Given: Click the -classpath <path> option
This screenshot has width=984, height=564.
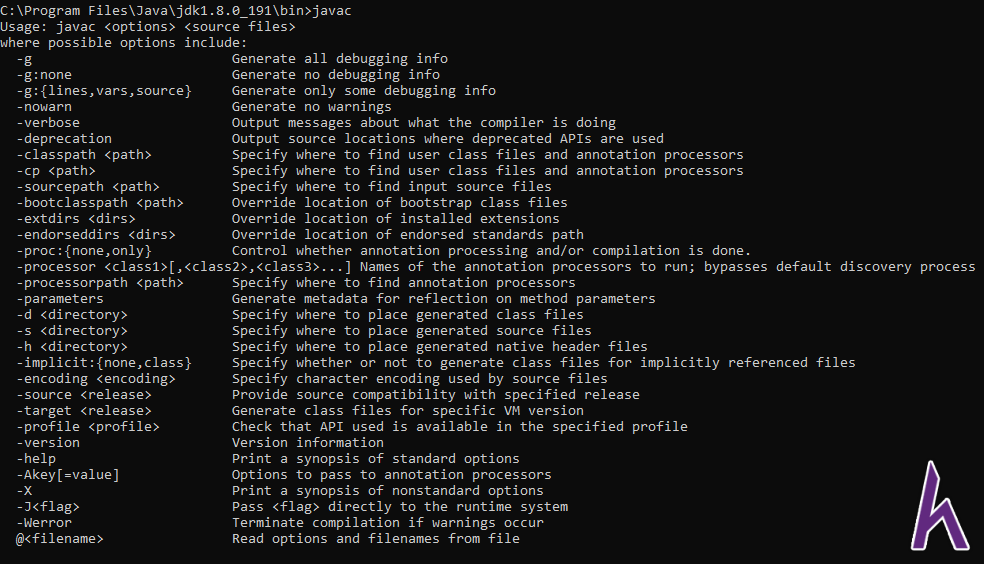Looking at the screenshot, I should pyautogui.click(x=84, y=154).
